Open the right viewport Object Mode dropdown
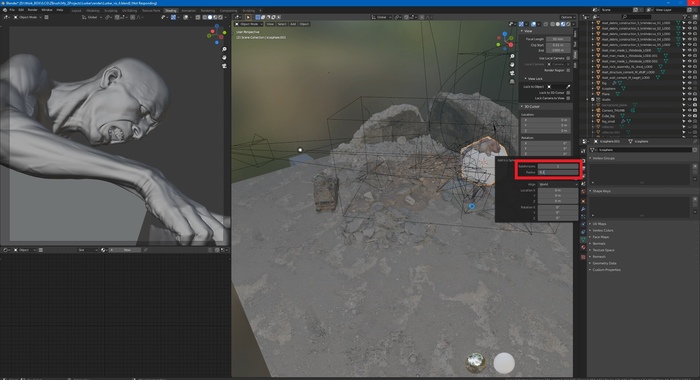The width and height of the screenshot is (700, 380). (250, 24)
